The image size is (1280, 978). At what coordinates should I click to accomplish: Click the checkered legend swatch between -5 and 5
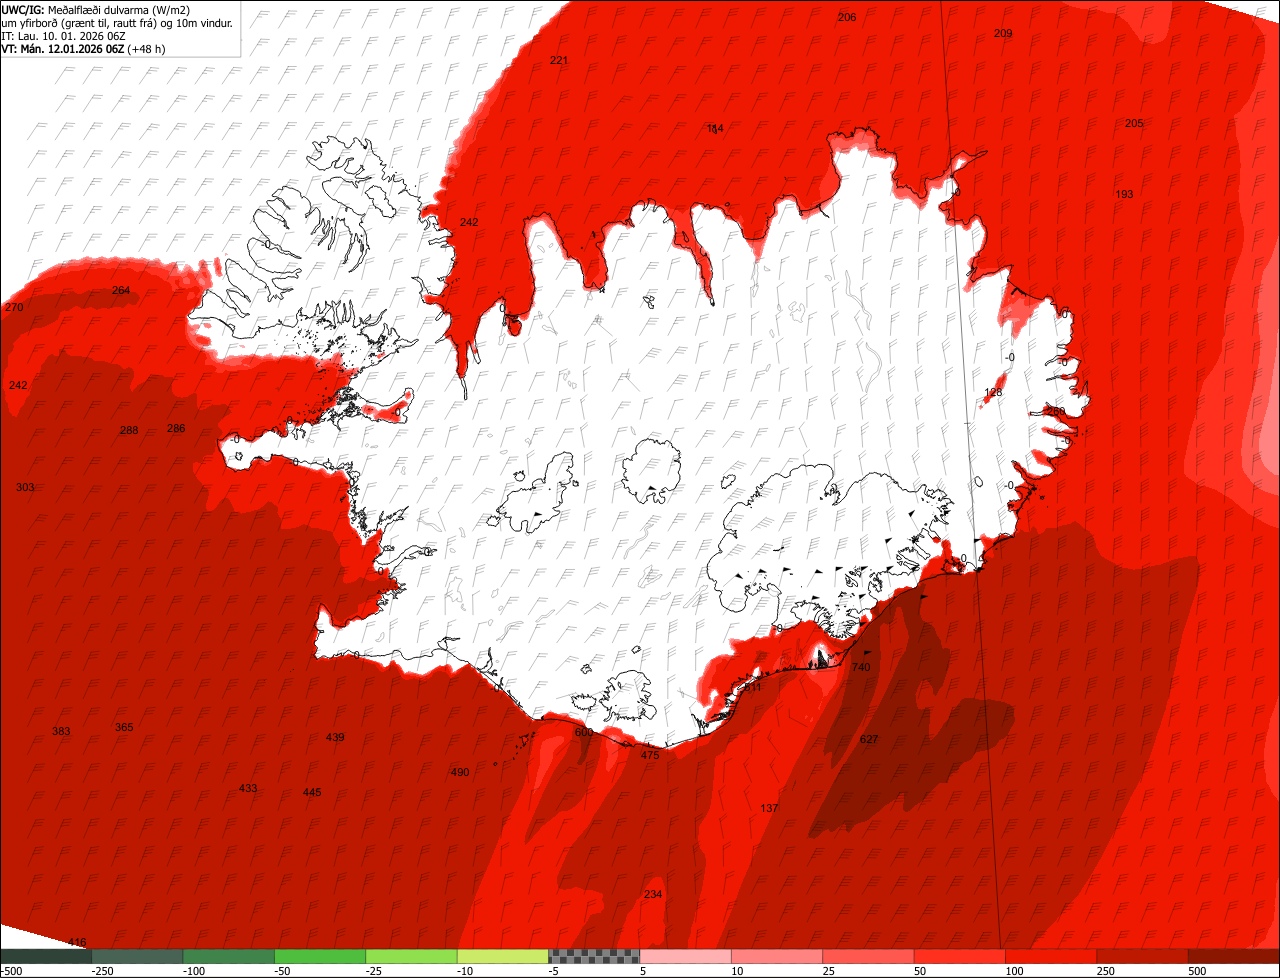pyautogui.click(x=594, y=956)
